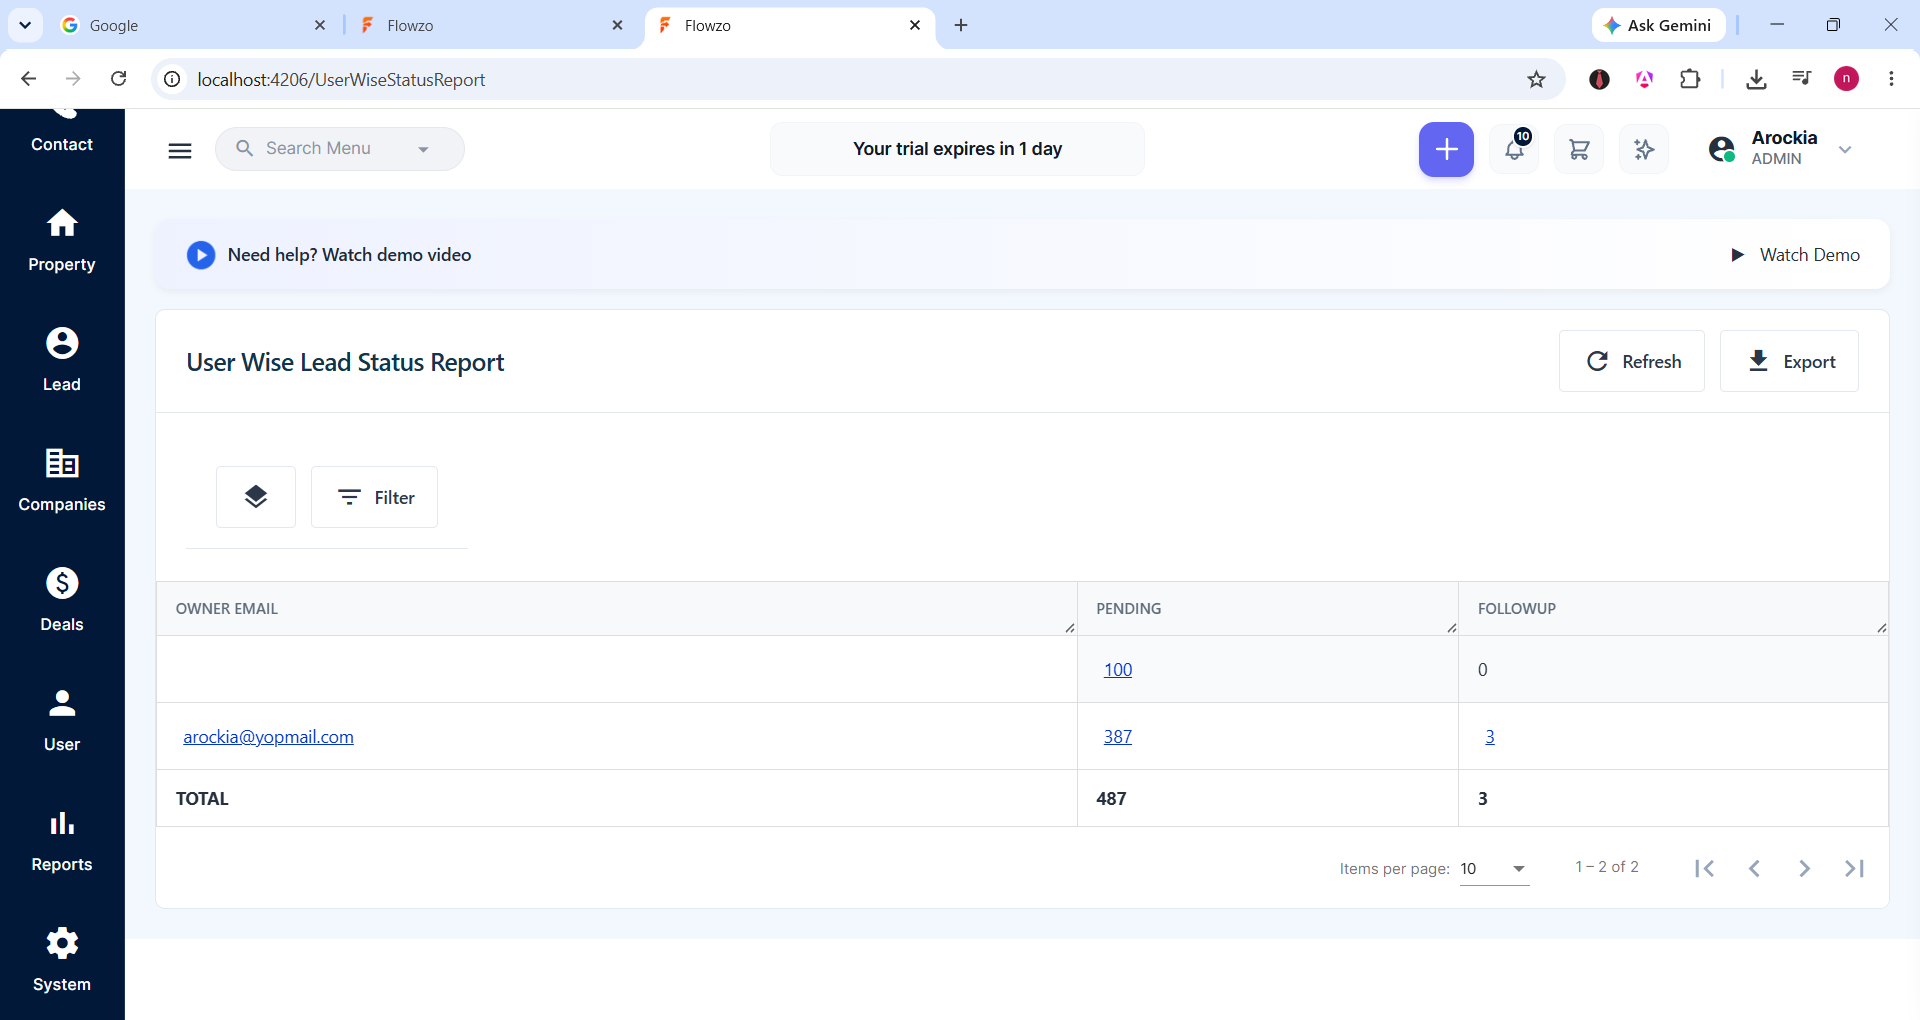Viewport: 1920px width, 1020px height.
Task: Open the tab search dropdown arrow
Action: pyautogui.click(x=25, y=25)
